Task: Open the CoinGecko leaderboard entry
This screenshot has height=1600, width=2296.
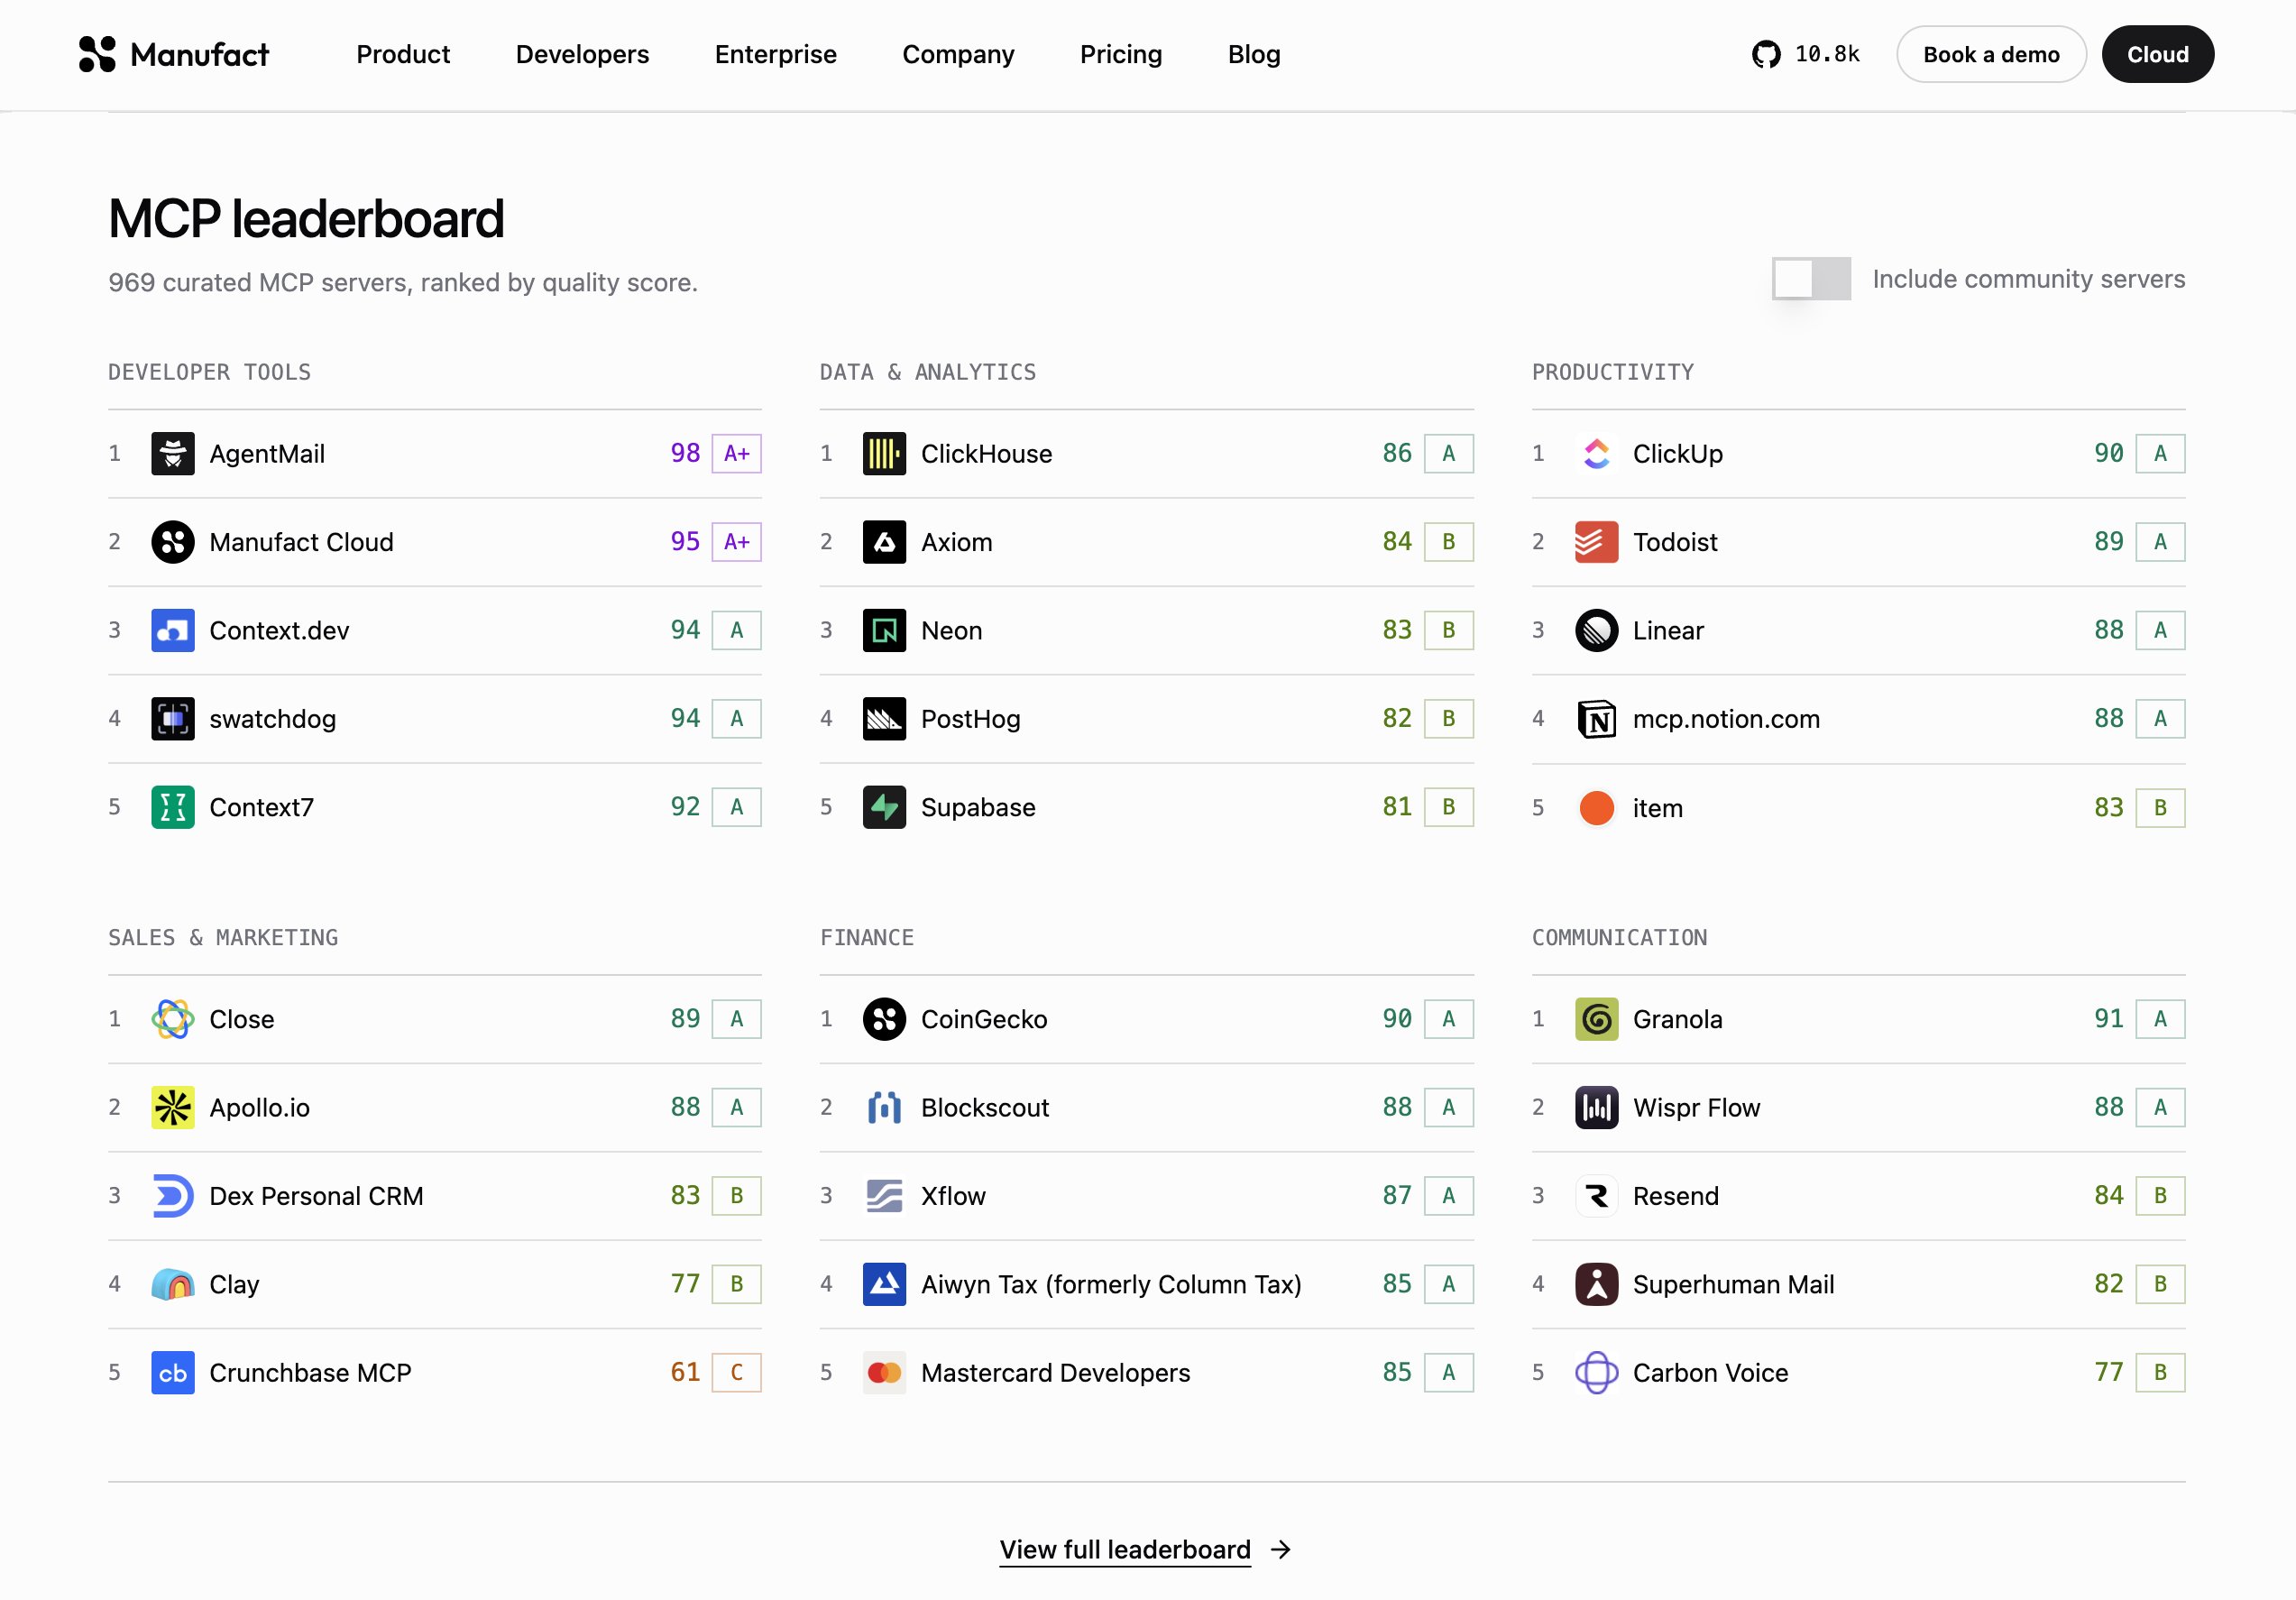Action: [x=1146, y=1019]
